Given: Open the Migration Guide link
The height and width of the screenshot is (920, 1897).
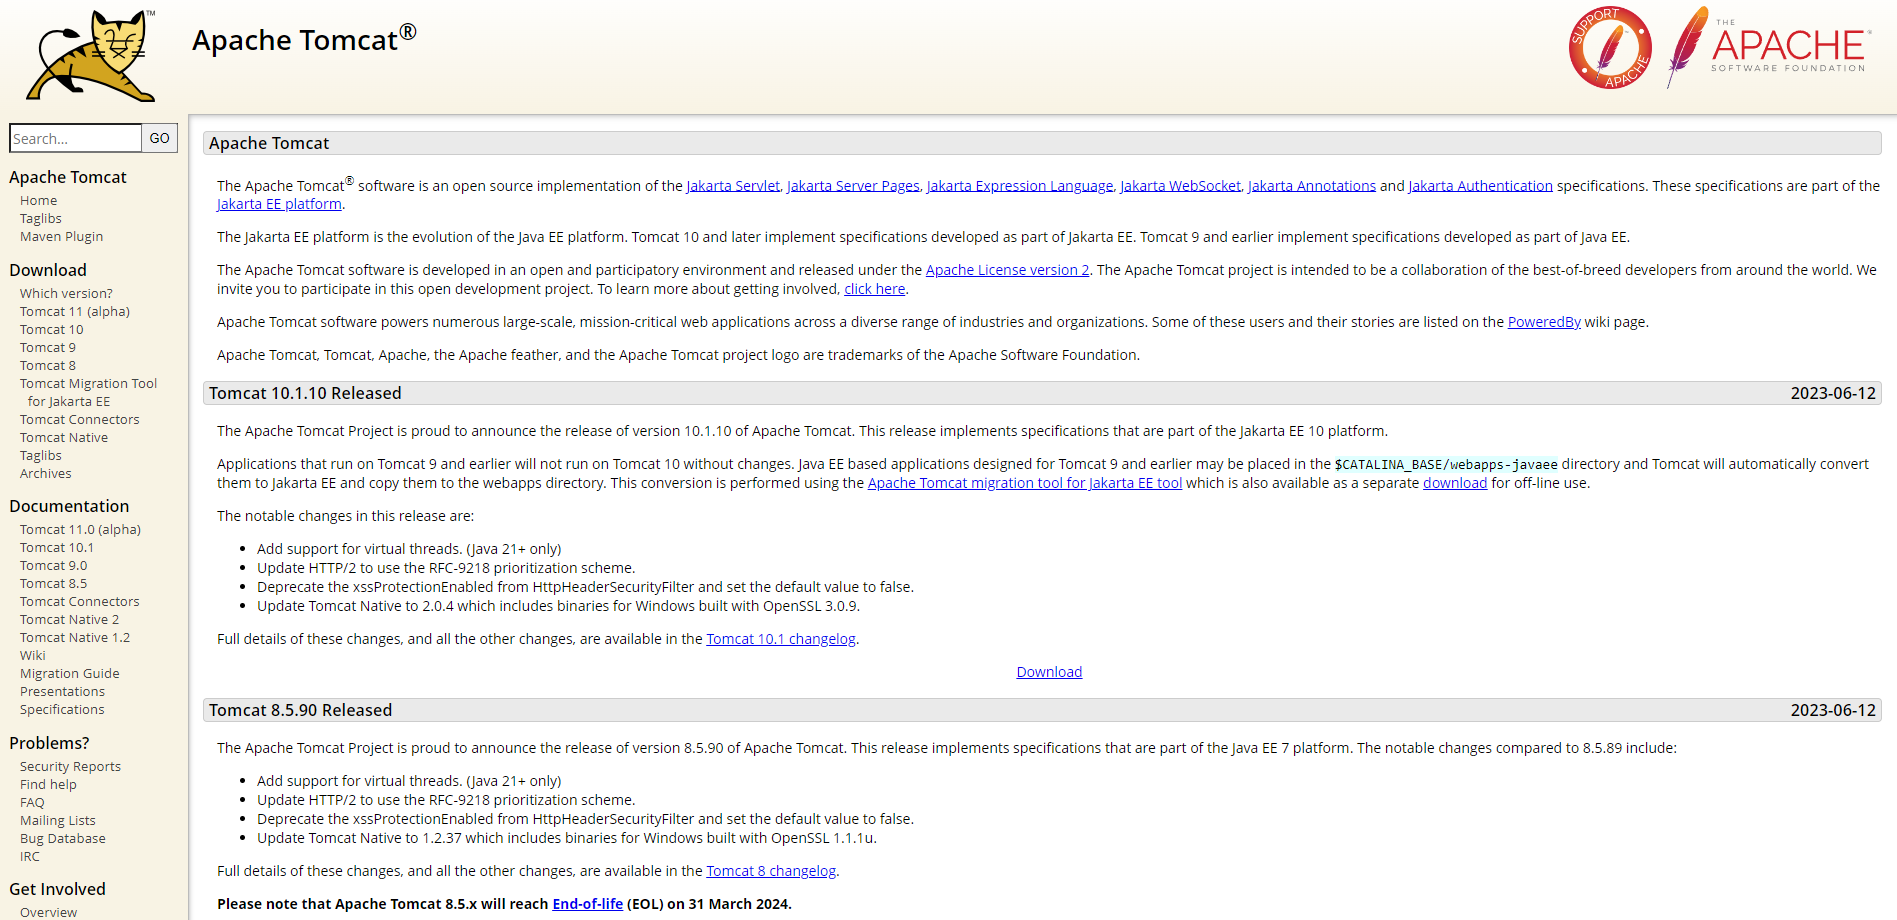Looking at the screenshot, I should coord(70,673).
